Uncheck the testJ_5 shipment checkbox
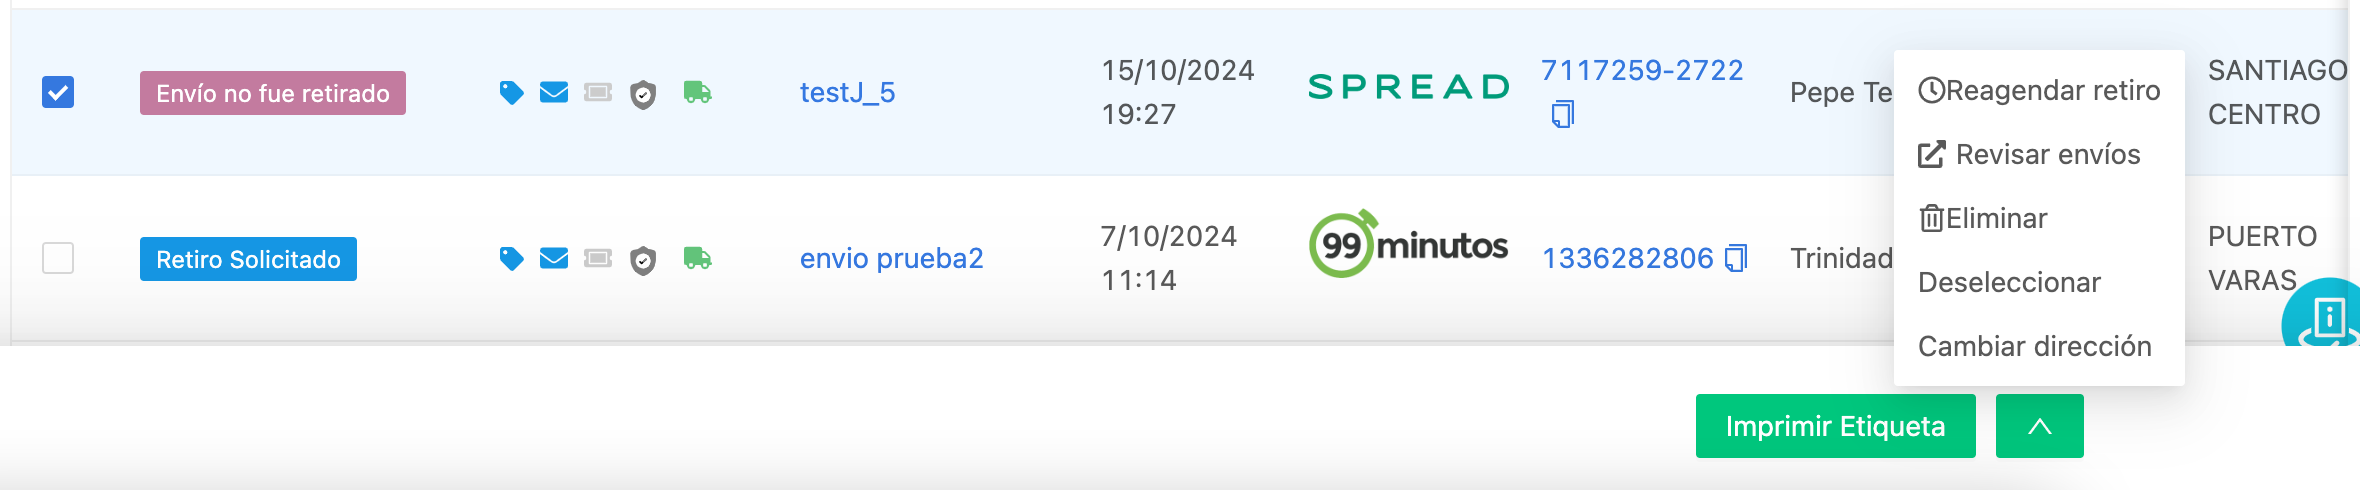 click(x=58, y=92)
